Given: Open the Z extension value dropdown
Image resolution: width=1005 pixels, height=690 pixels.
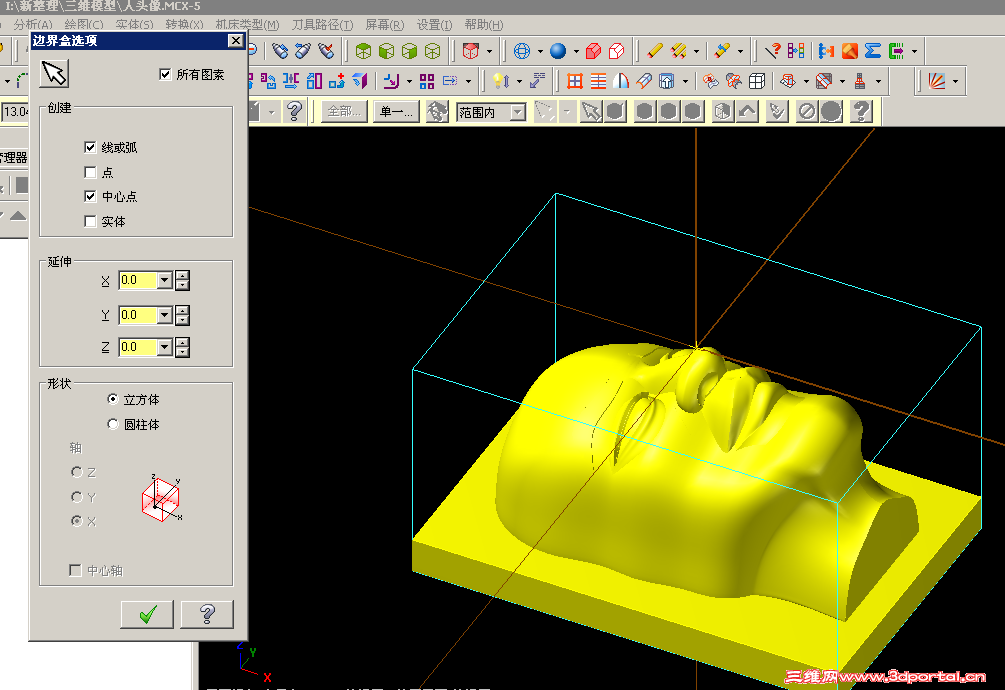Looking at the screenshot, I should tap(165, 347).
